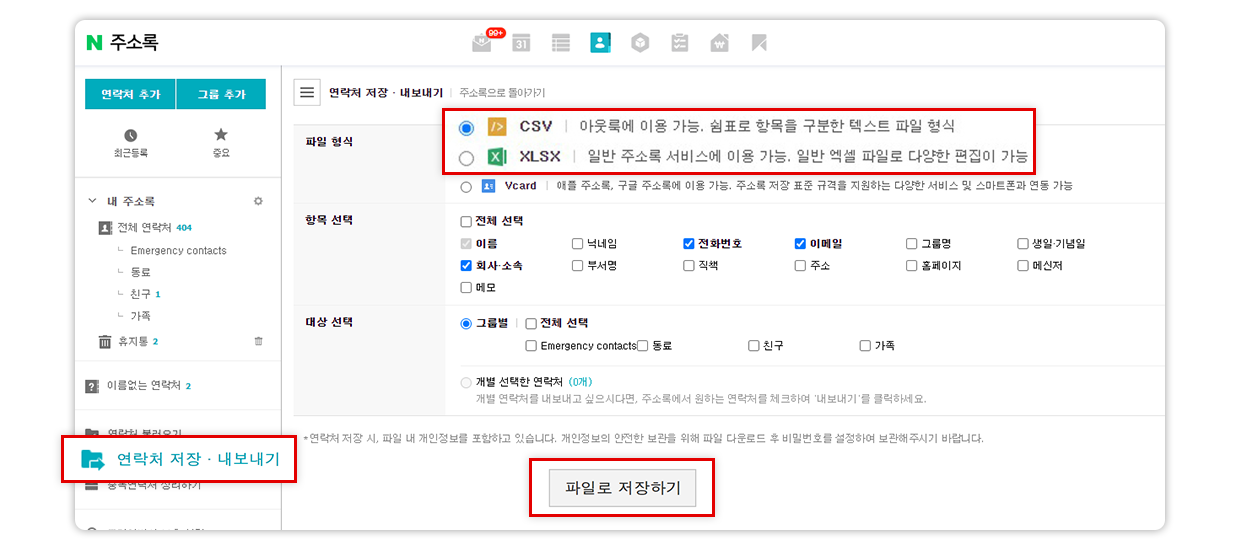Go back via 주소록으로 돌아가기 link
1240x549 pixels.
[x=502, y=93]
